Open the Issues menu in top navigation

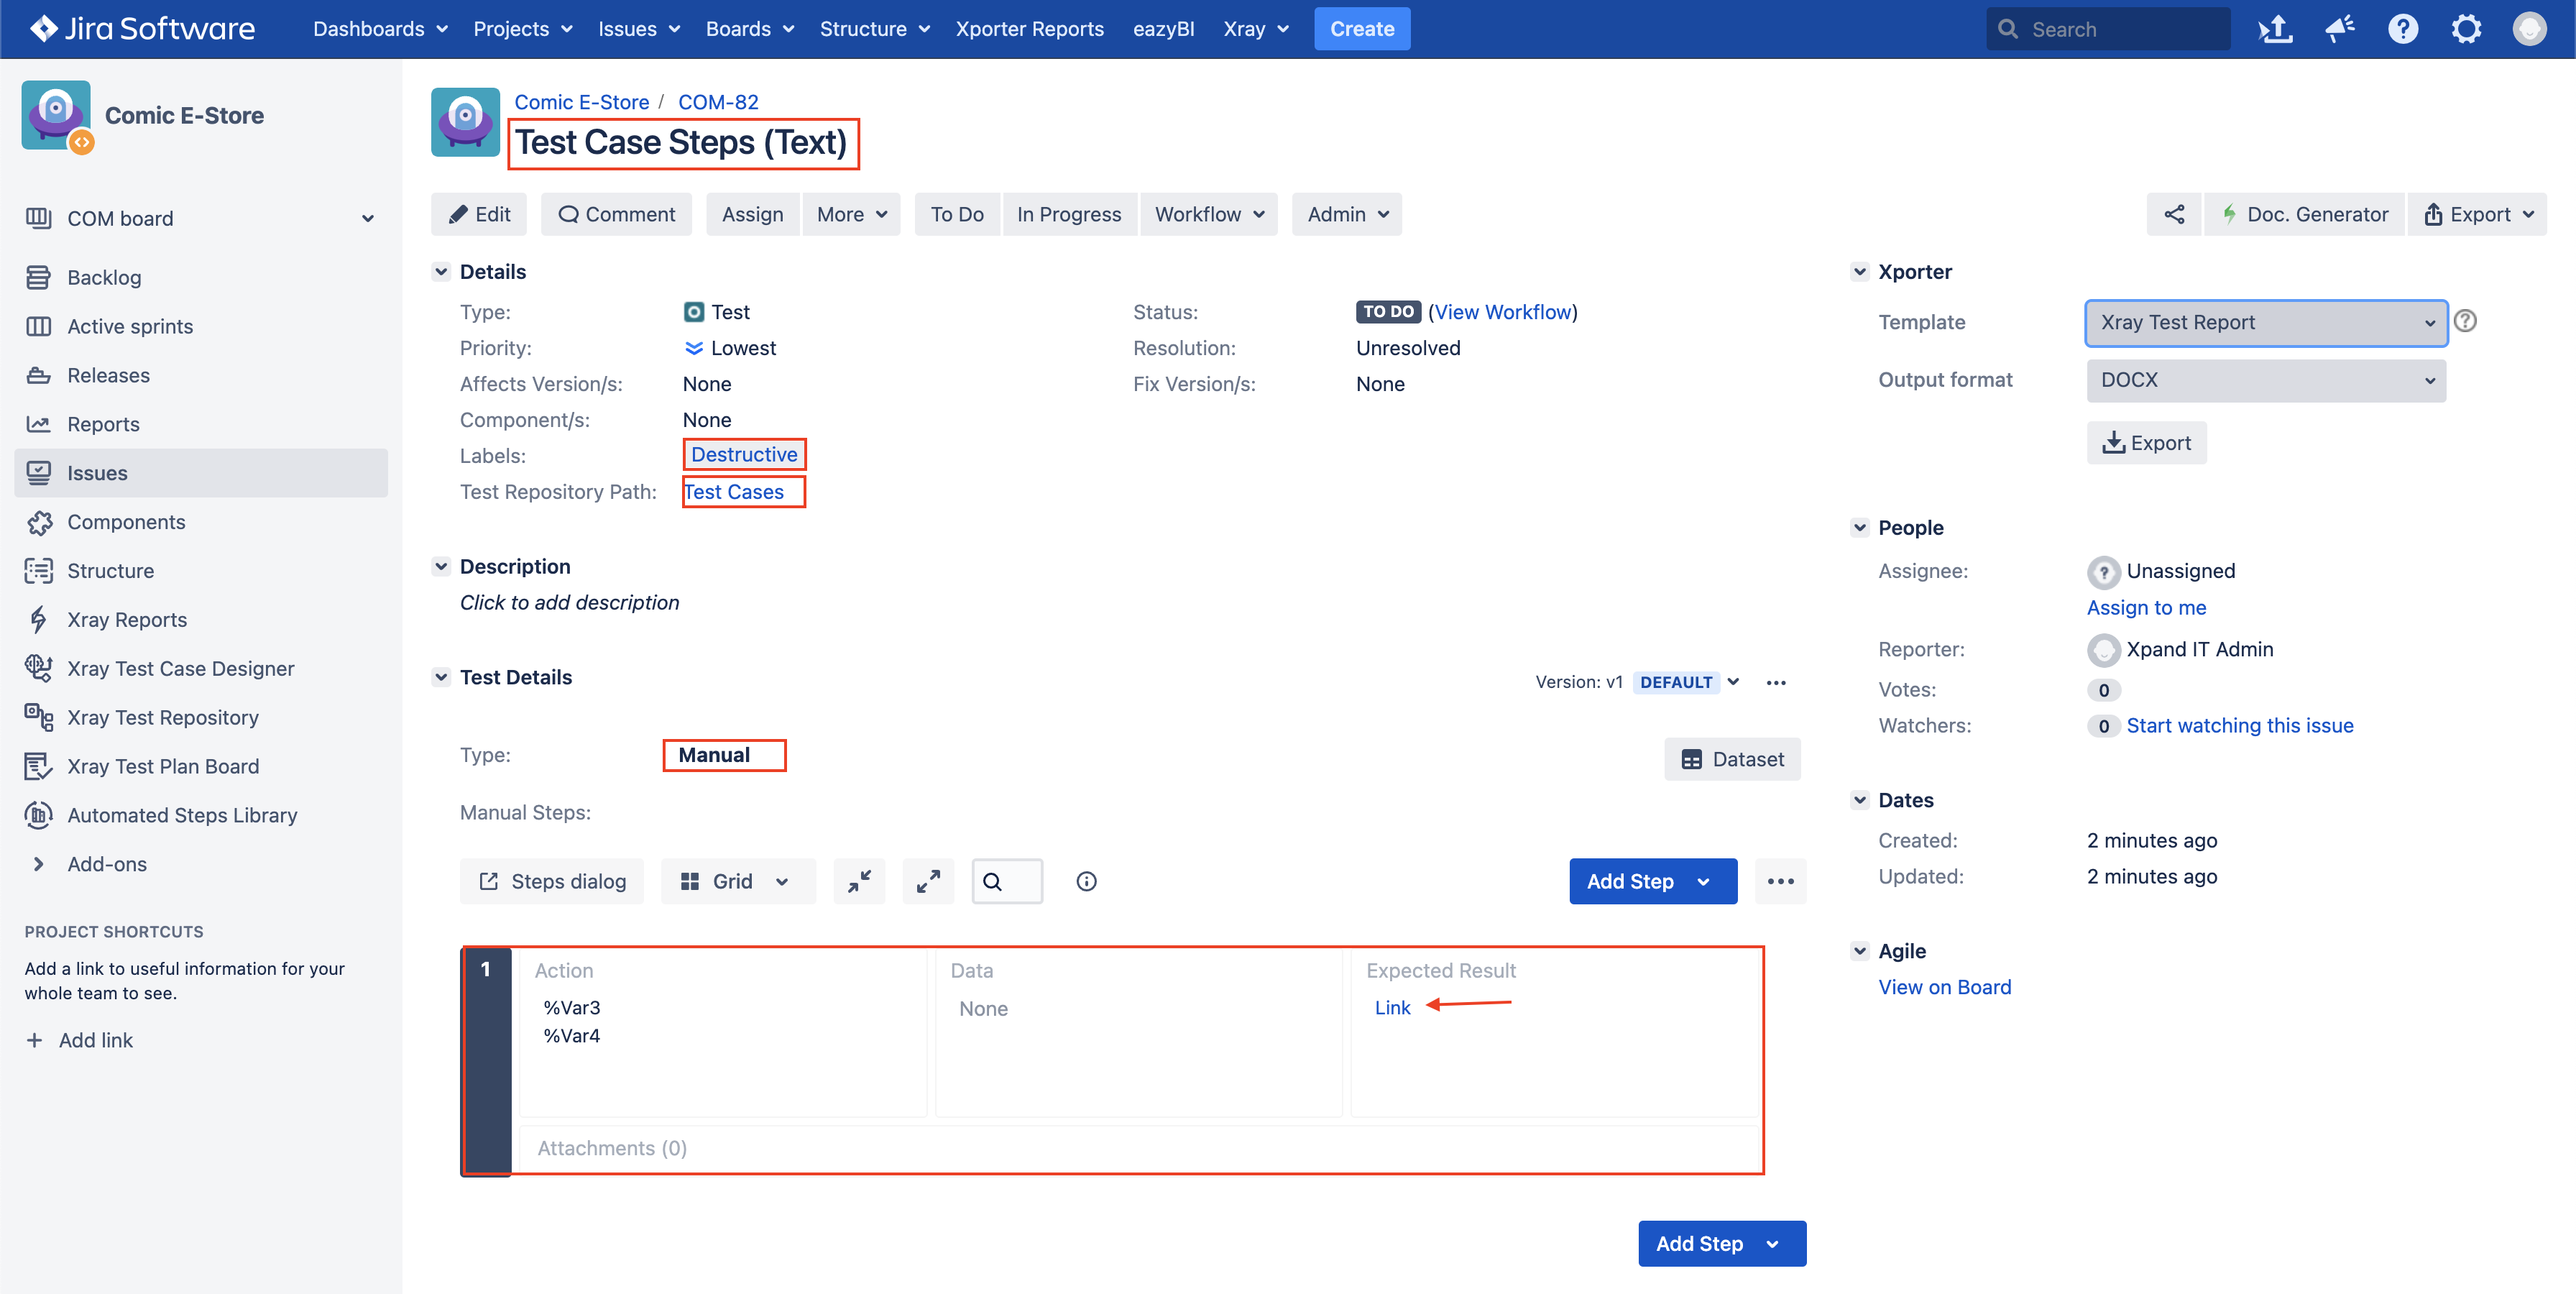coord(638,29)
